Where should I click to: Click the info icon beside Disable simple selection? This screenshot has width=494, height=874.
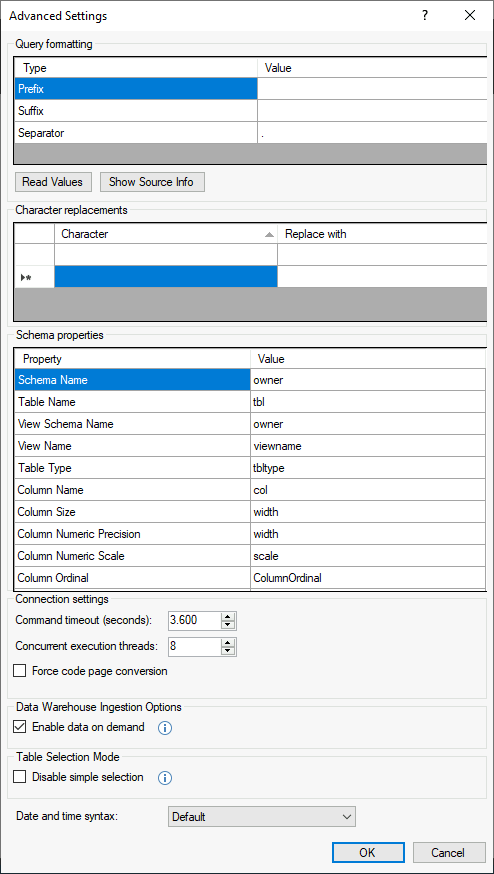coord(164,778)
